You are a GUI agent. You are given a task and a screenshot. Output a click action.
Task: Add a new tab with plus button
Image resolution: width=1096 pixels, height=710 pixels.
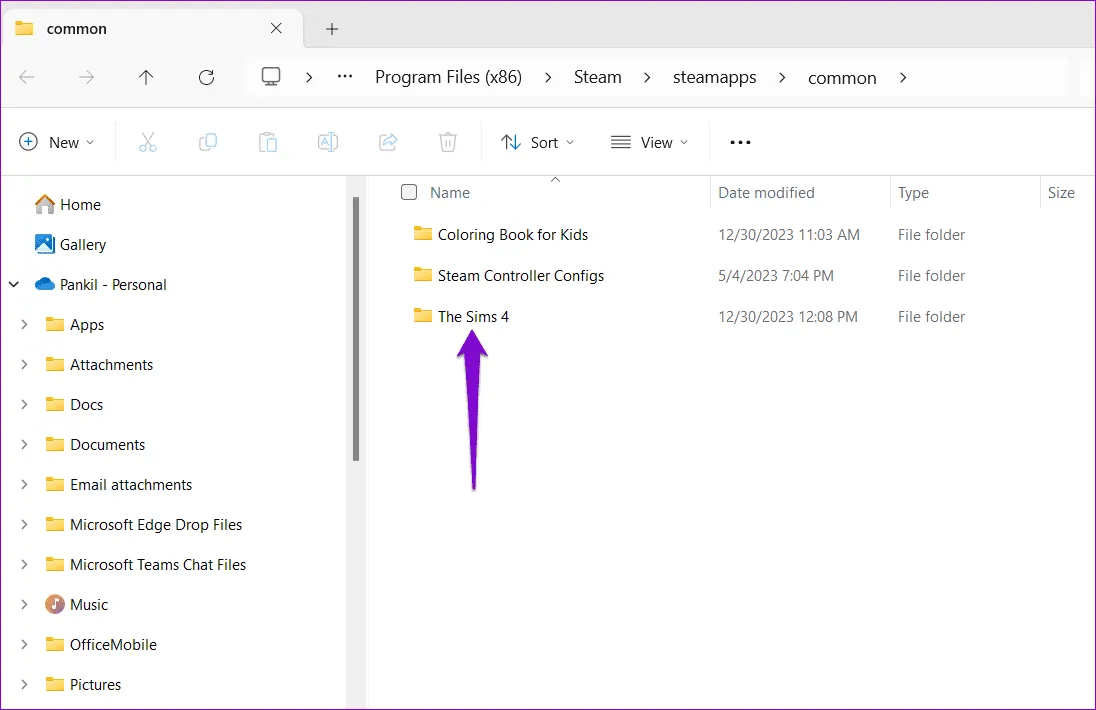(x=332, y=29)
